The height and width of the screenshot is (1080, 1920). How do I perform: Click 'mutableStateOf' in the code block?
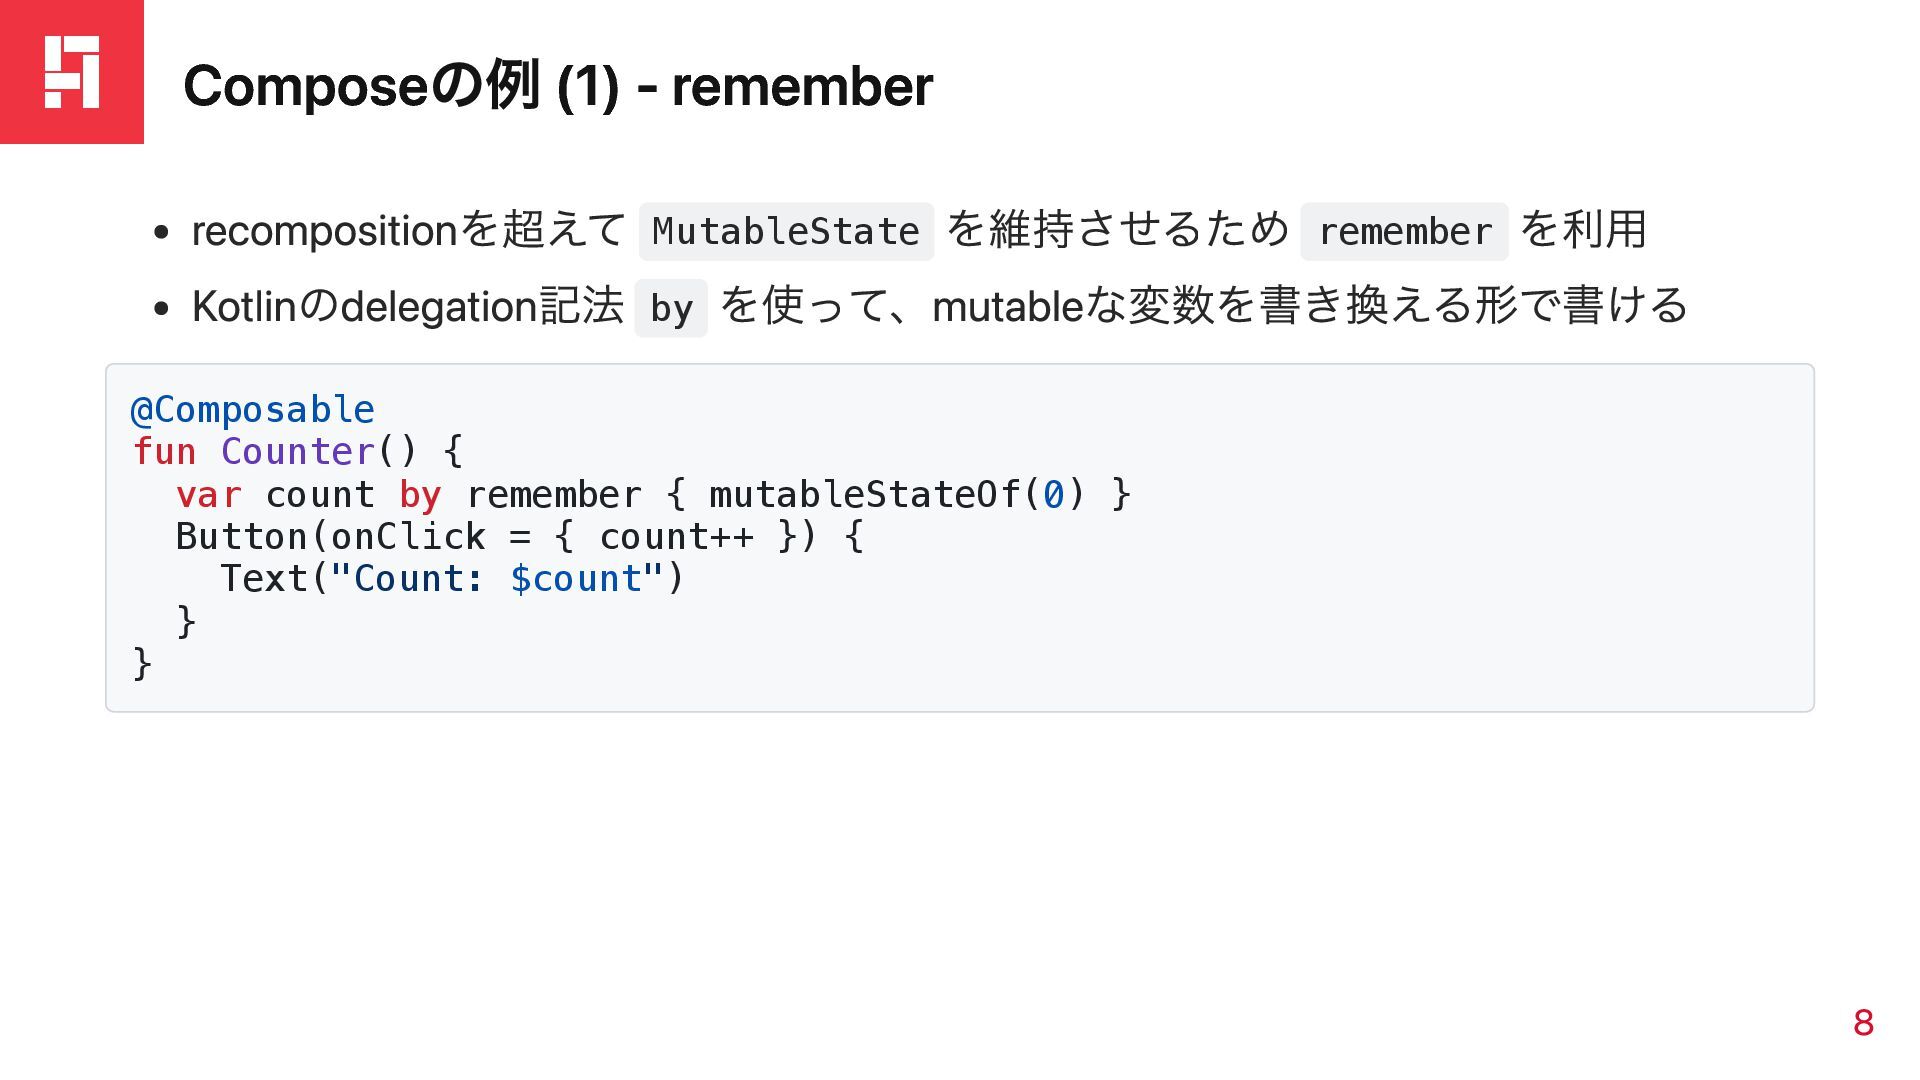(x=864, y=495)
